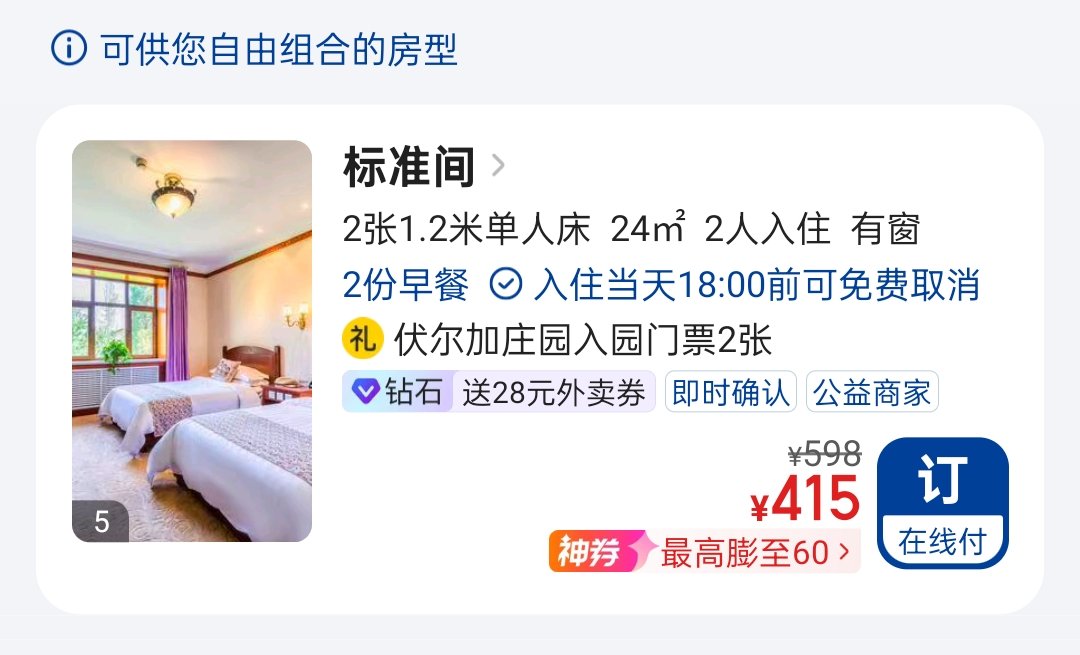Expand 标准间 room details via chevron

pyautogui.click(x=499, y=166)
